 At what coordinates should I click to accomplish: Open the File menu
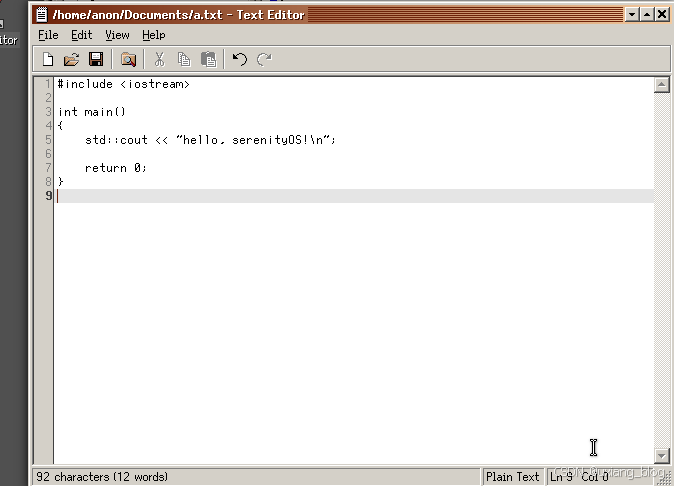pos(48,35)
